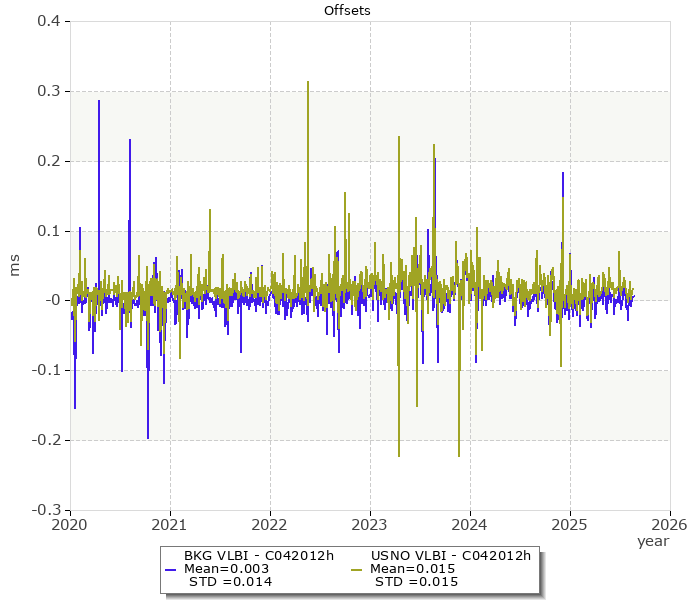Screen dimensions: 700x600
Task: Click the Mean=0.003 legend text
Action: tap(226, 569)
